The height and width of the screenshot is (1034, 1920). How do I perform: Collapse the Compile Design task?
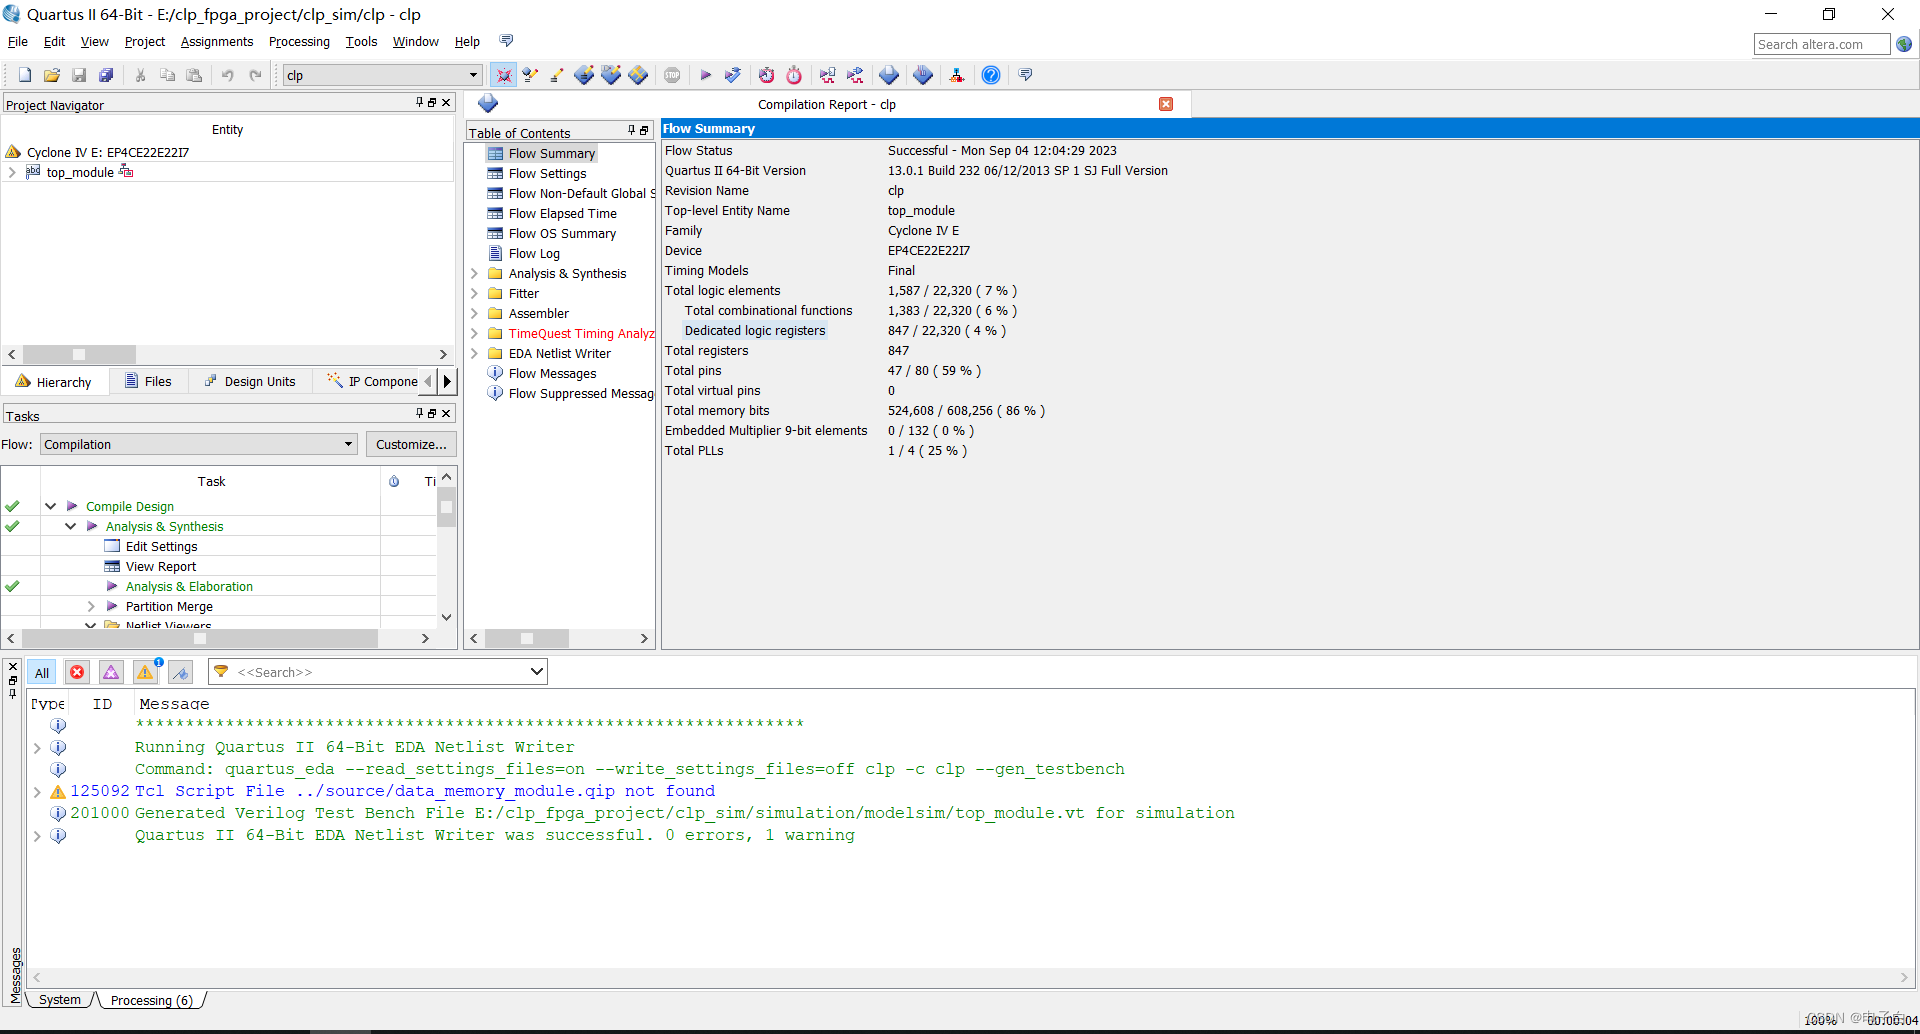(50, 506)
